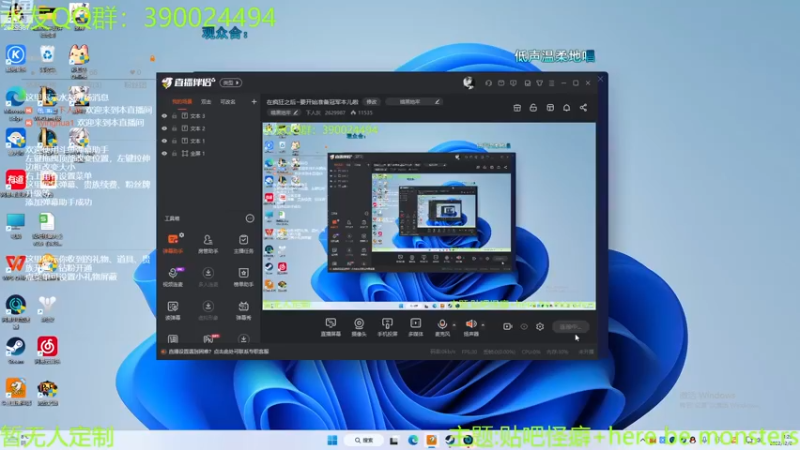Edit the tag pill below the stream title
Image resolution: width=800 pixels, height=450 pixels.
click(284, 113)
